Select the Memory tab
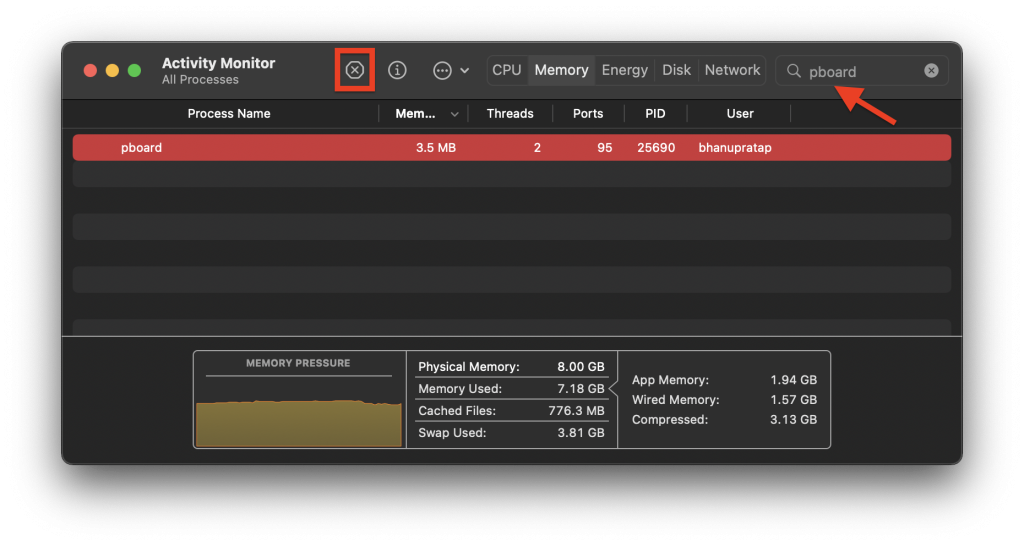1024x546 pixels. click(x=561, y=70)
